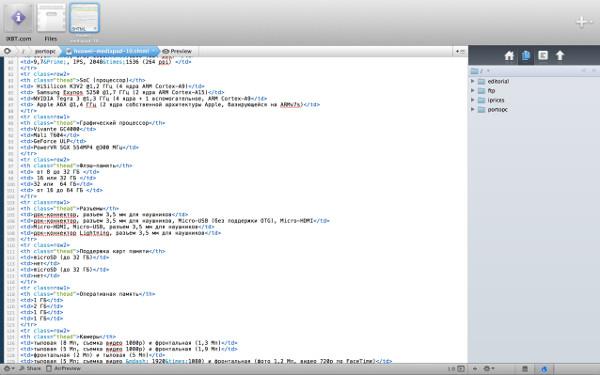Viewport: 600px width, 375px height.
Task: Click the 'NVIDIA Tegra 3' code line
Action: tap(143, 98)
